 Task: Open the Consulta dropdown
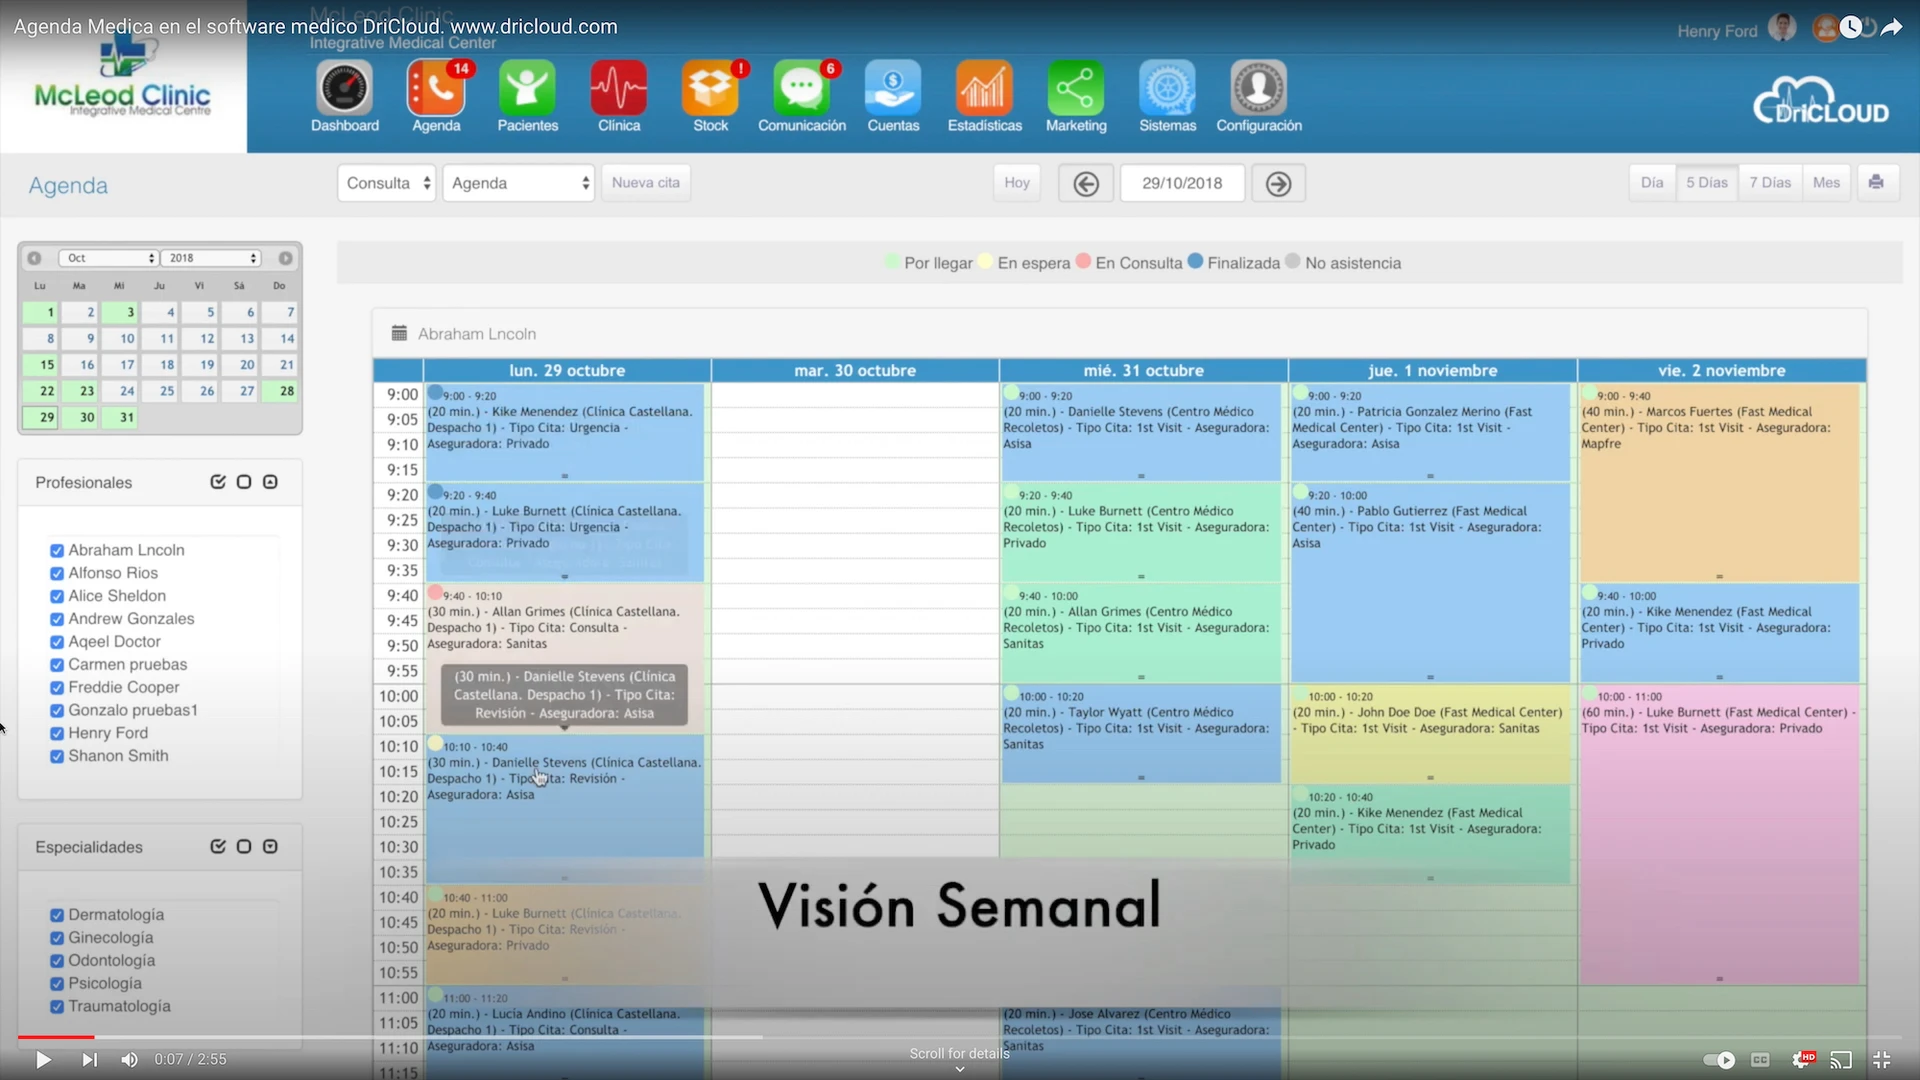pos(386,183)
